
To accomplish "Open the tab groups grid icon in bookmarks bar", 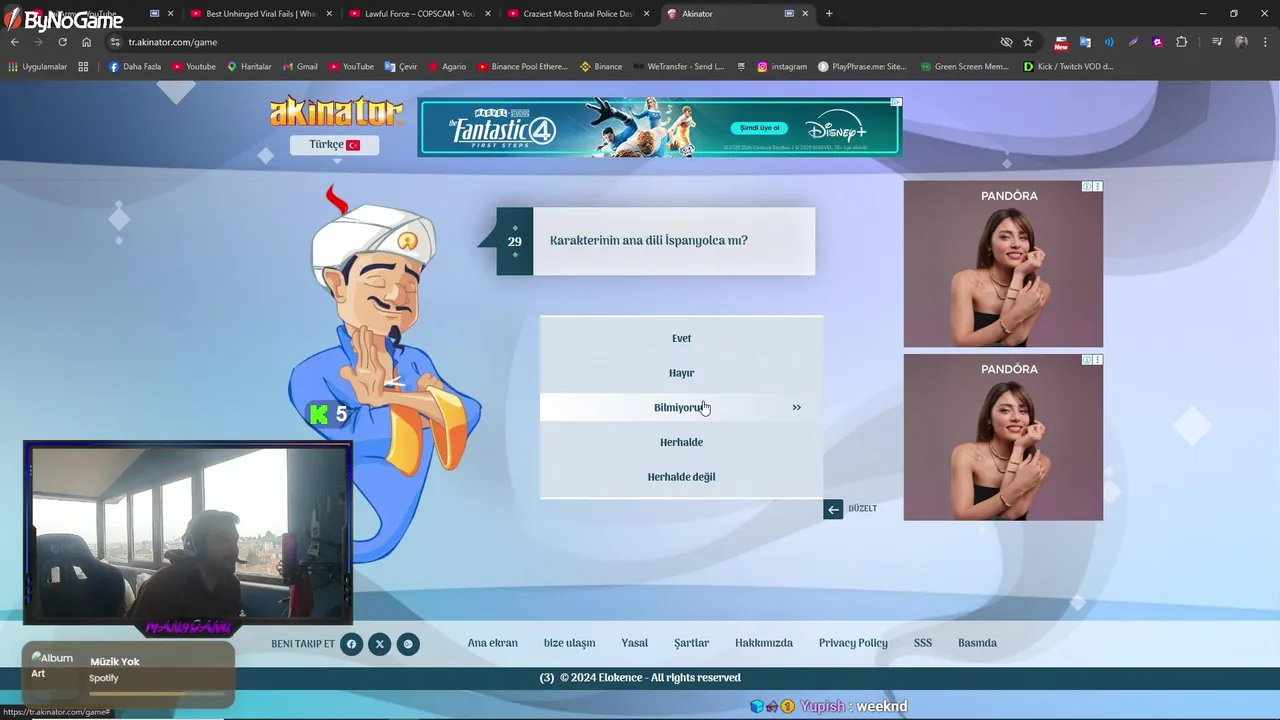I will click(83, 67).
